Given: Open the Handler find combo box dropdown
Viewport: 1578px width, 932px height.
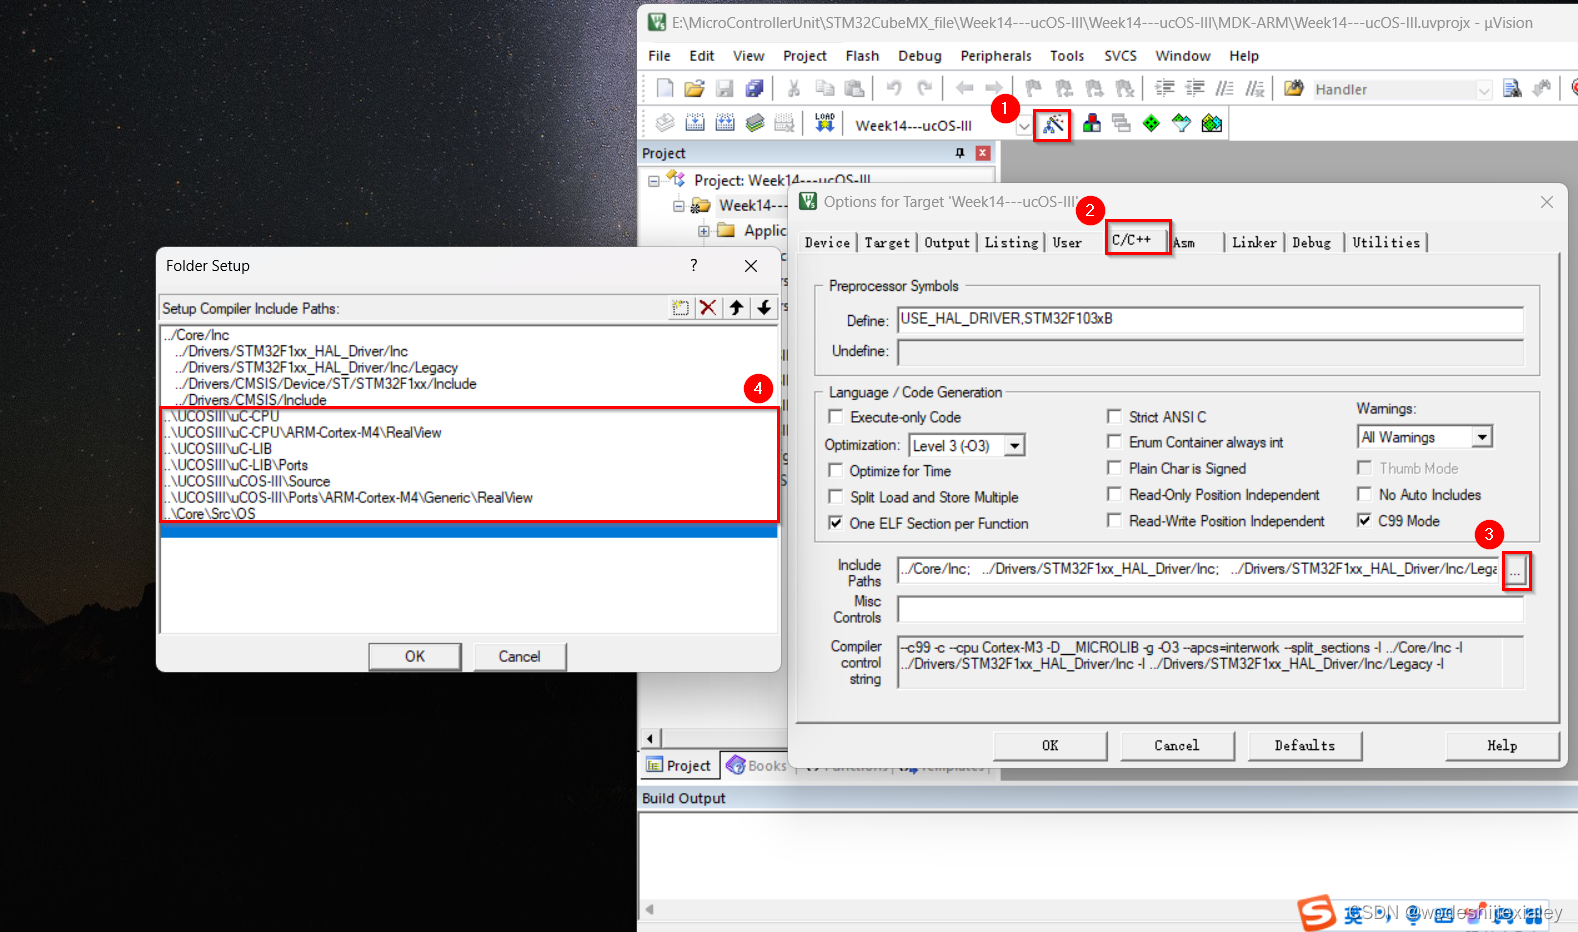Looking at the screenshot, I should (1484, 90).
